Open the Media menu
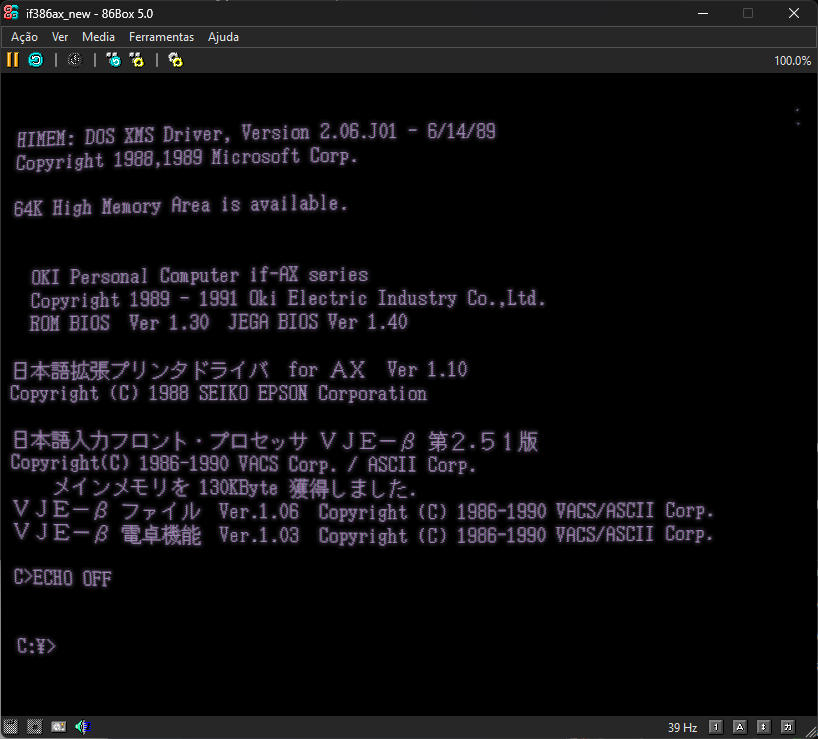The height and width of the screenshot is (739, 818). (99, 37)
